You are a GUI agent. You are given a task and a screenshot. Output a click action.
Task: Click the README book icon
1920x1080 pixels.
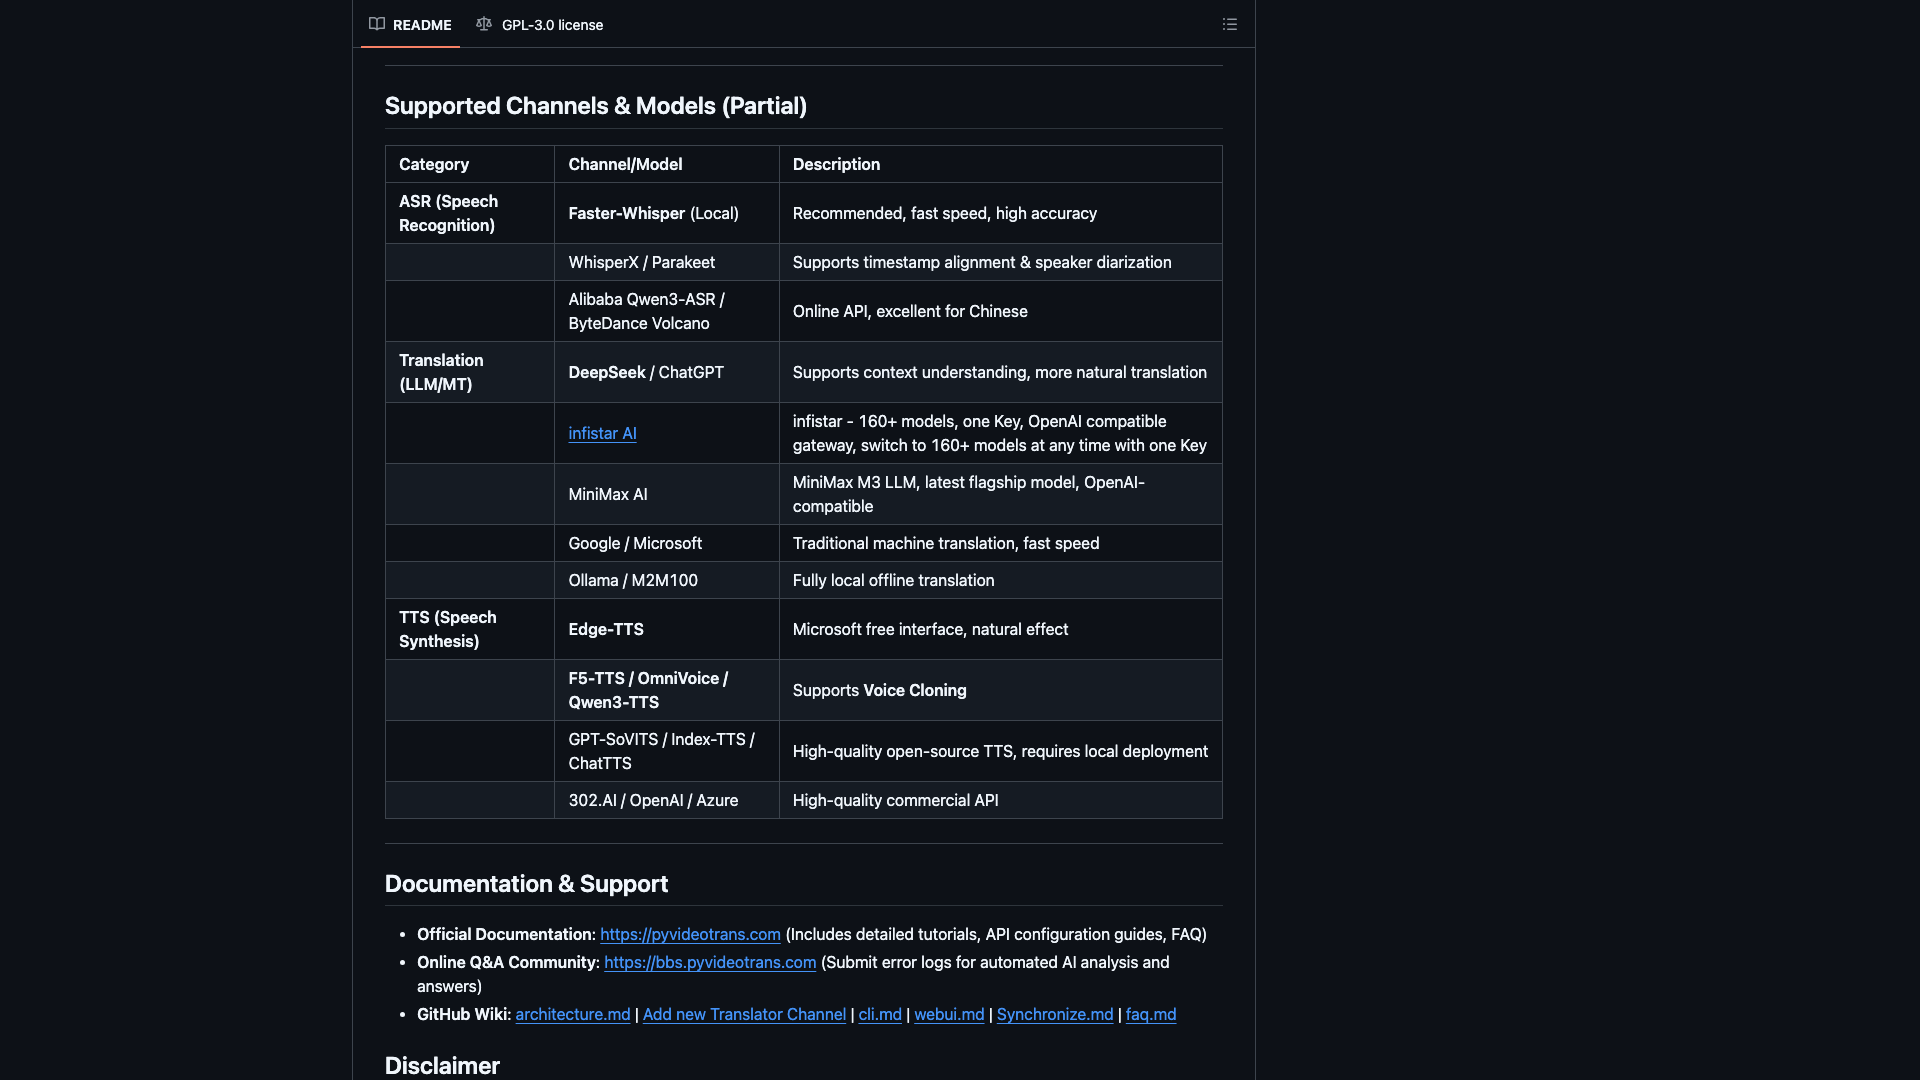click(377, 24)
